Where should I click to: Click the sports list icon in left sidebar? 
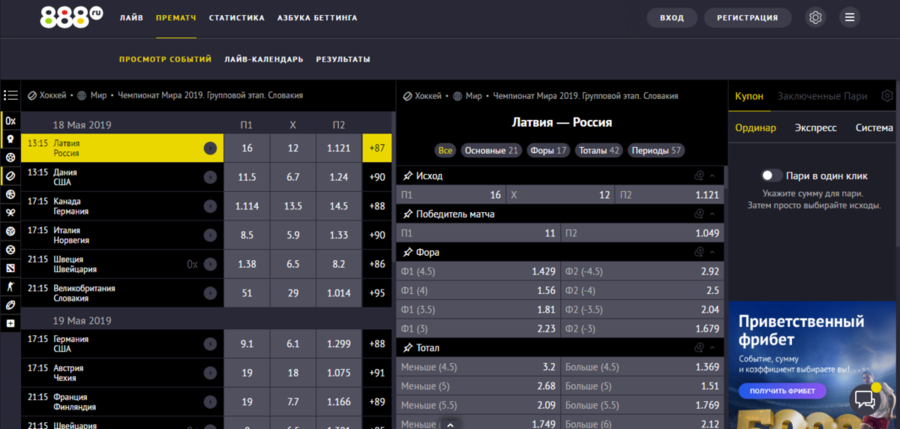click(10, 96)
